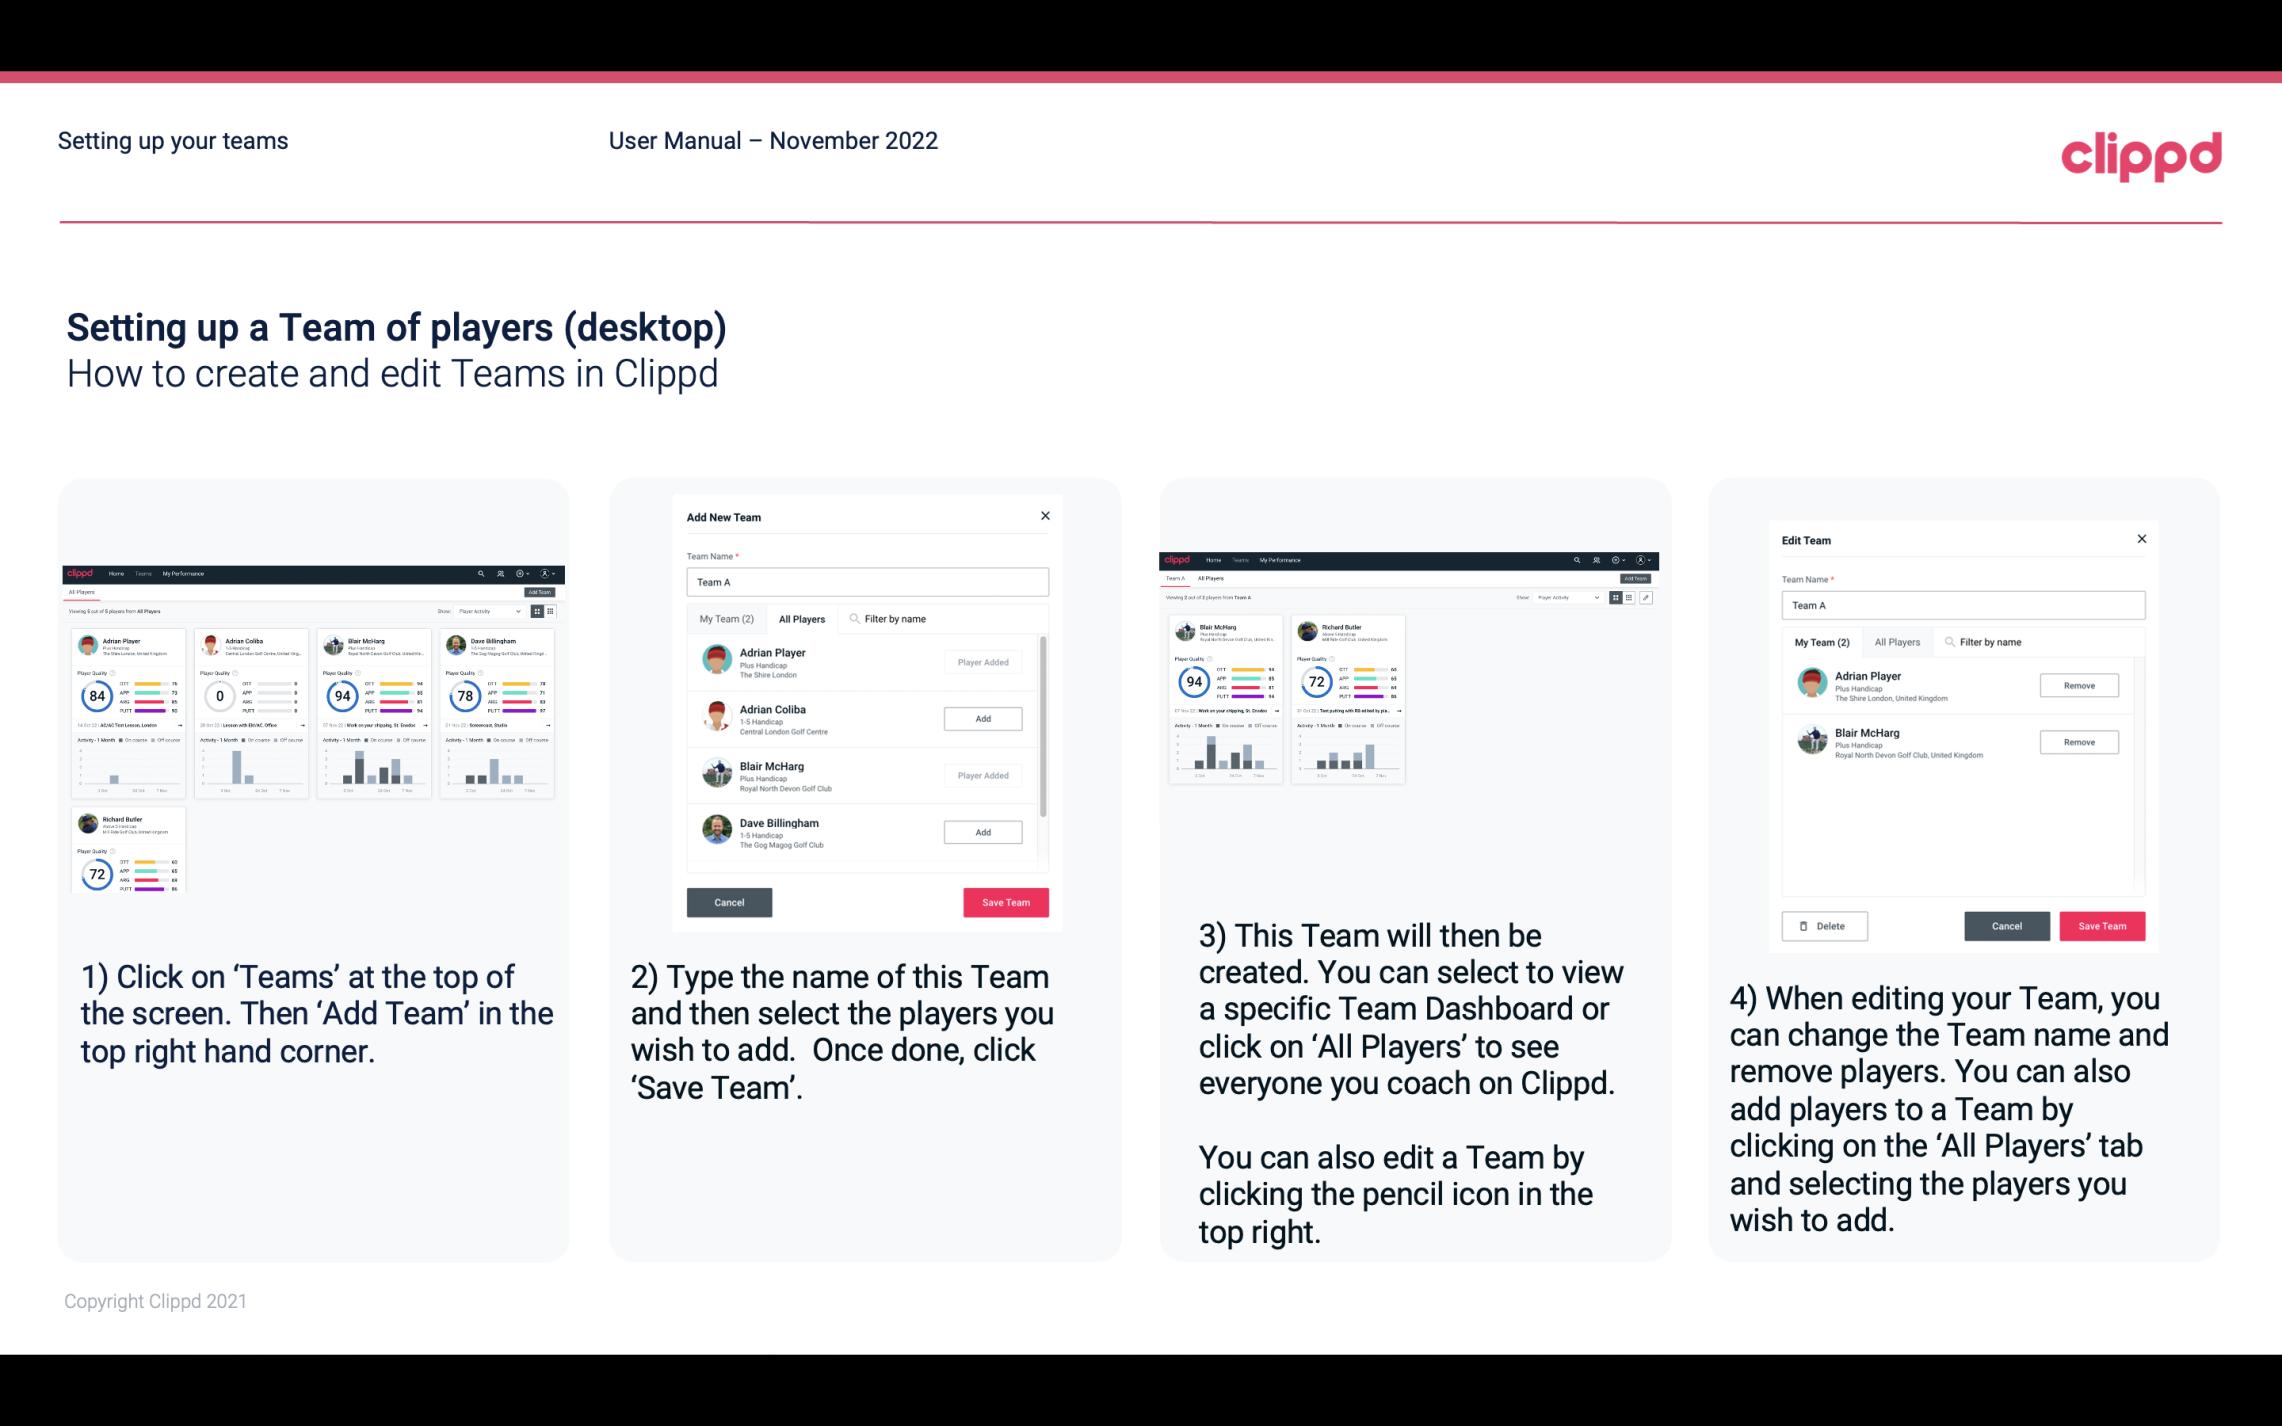Click Cancel button in Edit Team dialog

coord(2008,923)
